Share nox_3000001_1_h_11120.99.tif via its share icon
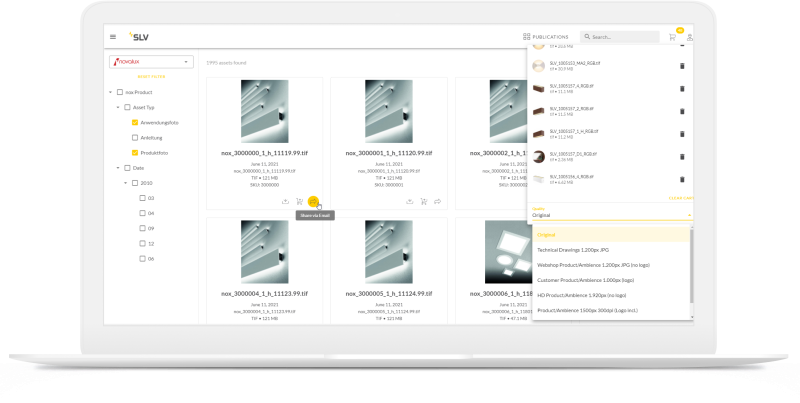 [x=437, y=202]
